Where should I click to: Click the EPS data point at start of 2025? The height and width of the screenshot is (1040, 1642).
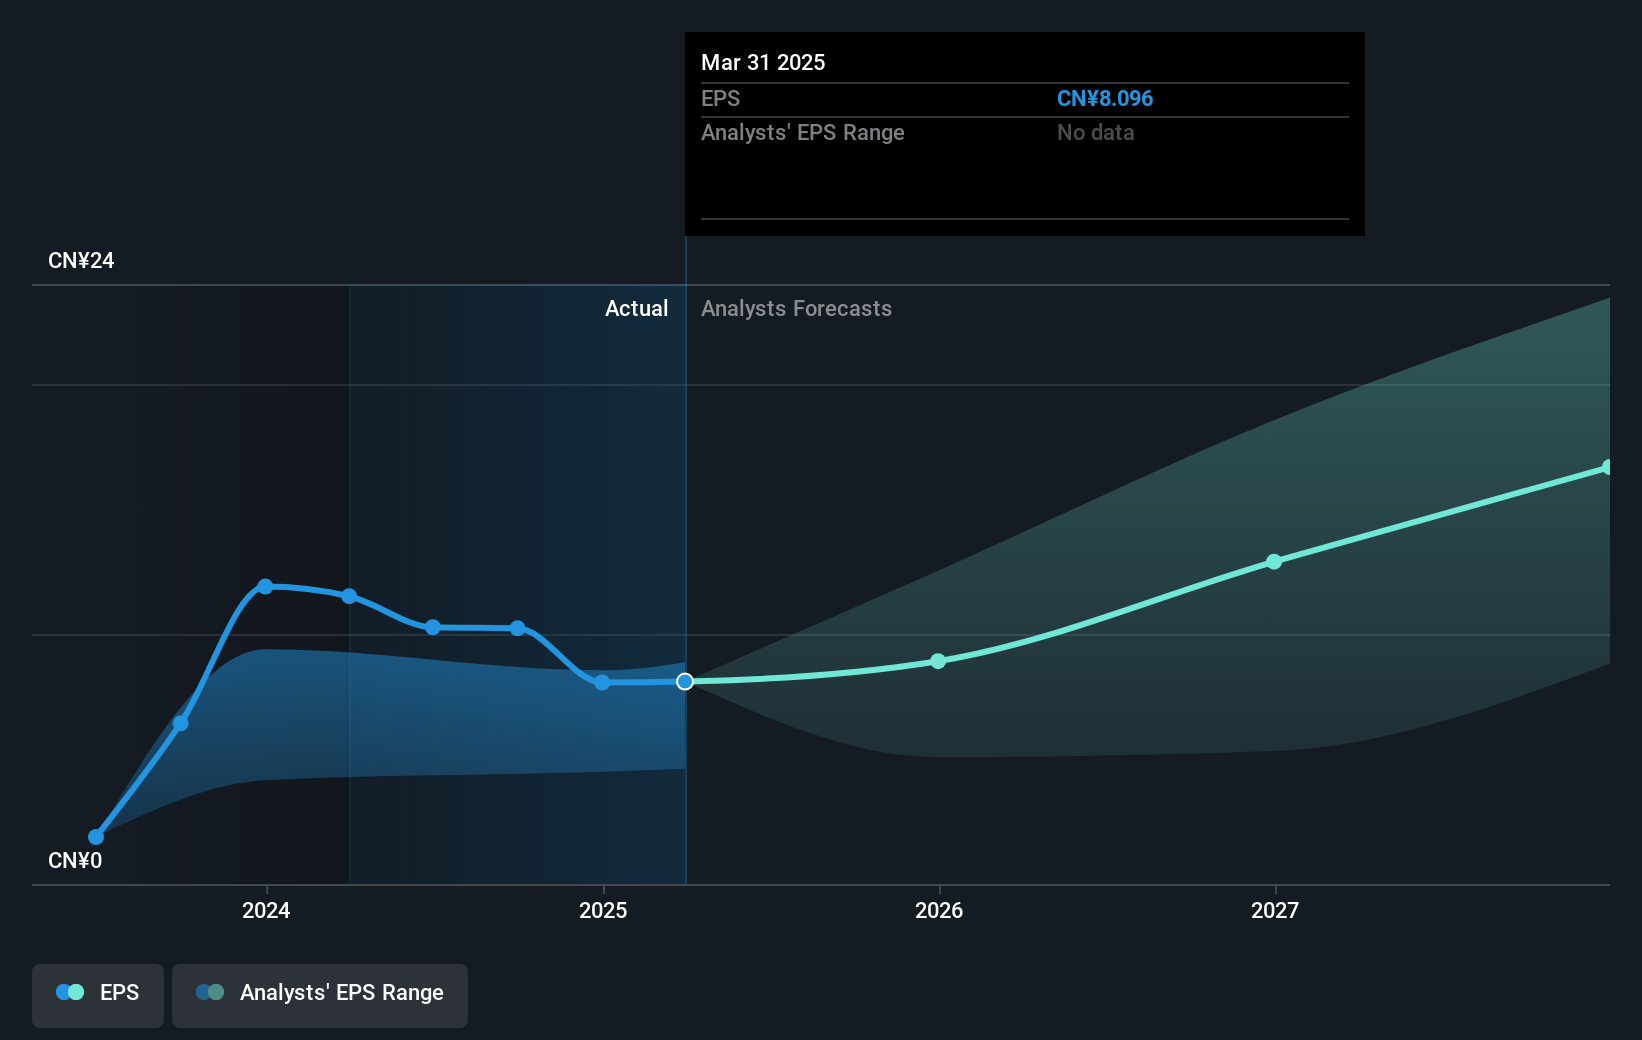coord(602,683)
